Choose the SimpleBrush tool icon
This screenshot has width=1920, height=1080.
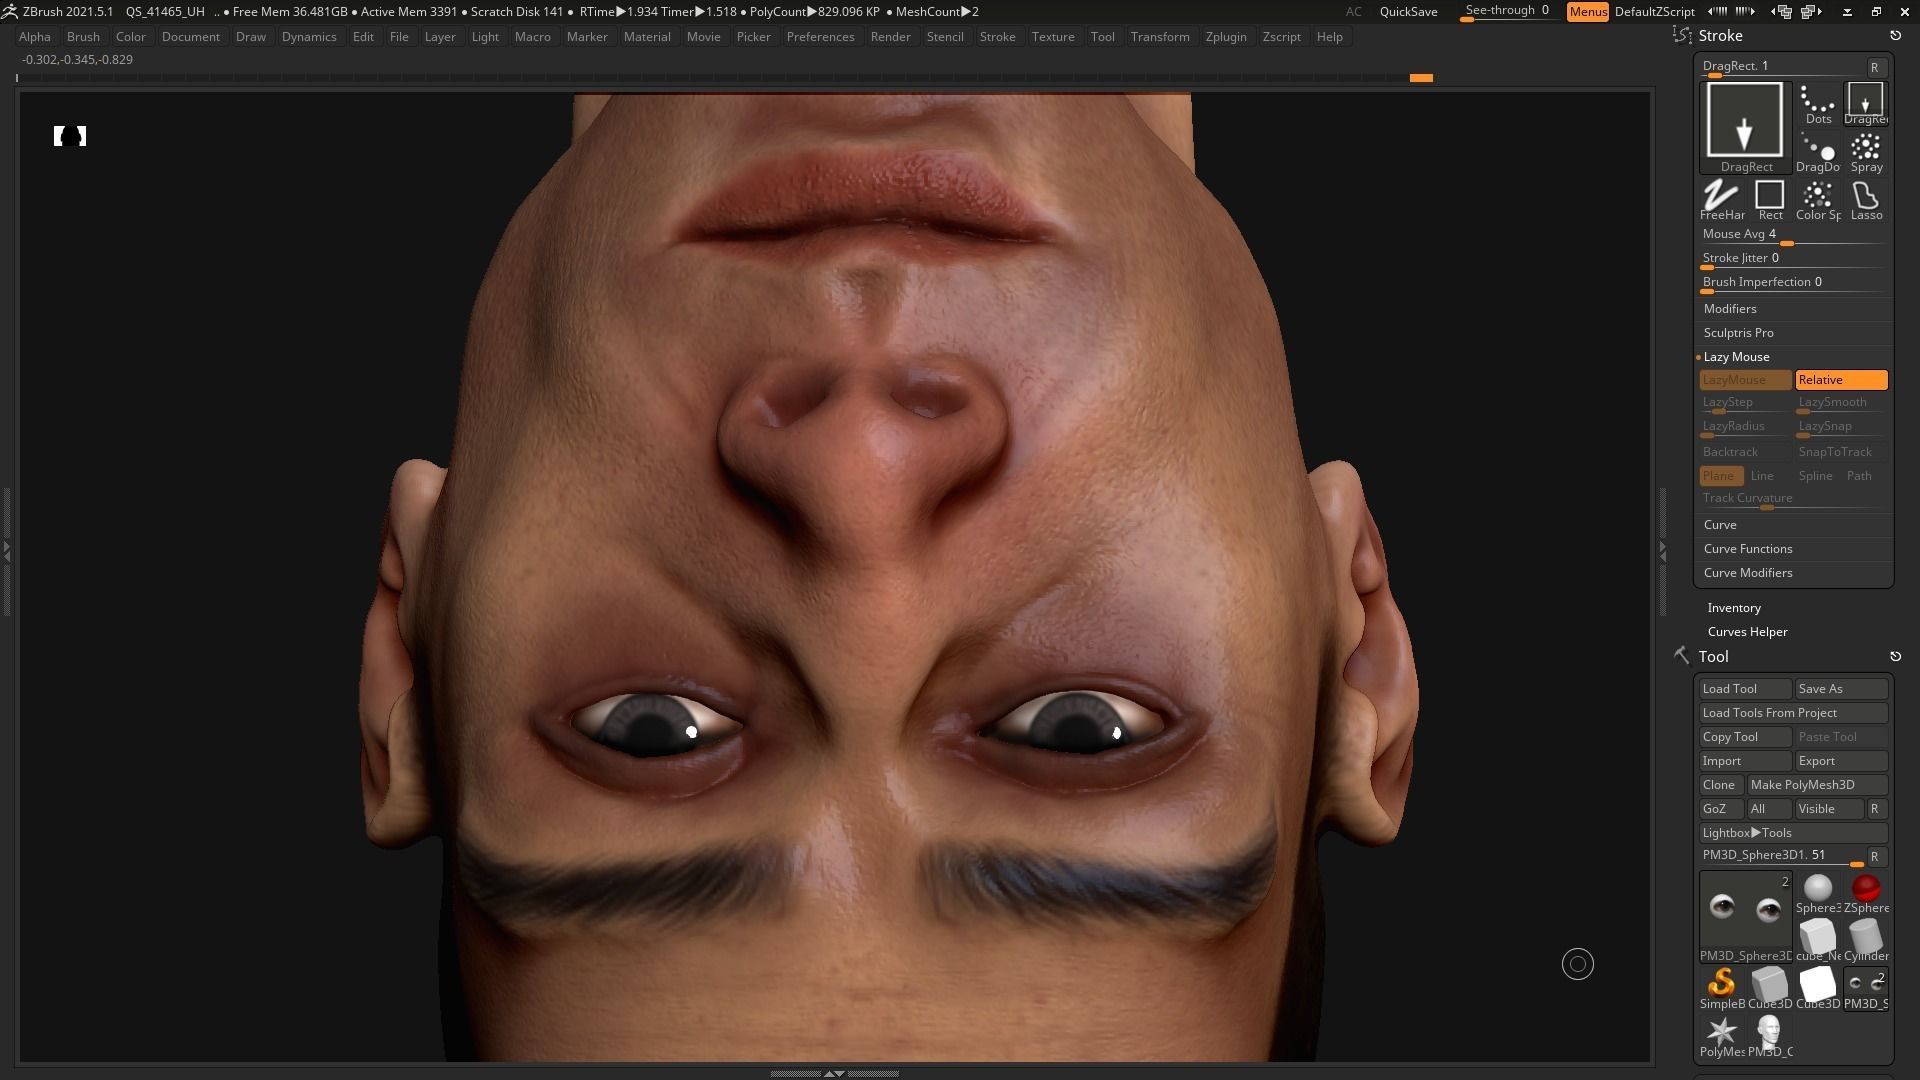pyautogui.click(x=1722, y=989)
